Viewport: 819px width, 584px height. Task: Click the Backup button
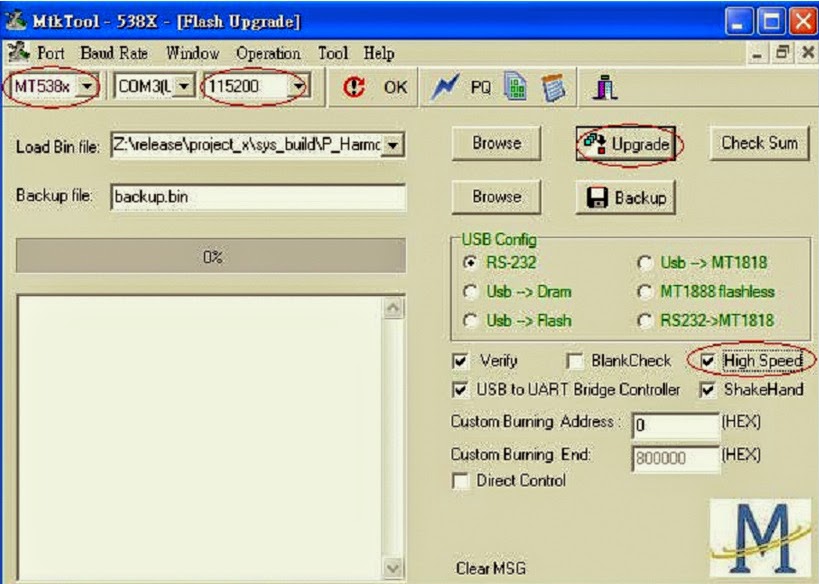coord(626,197)
